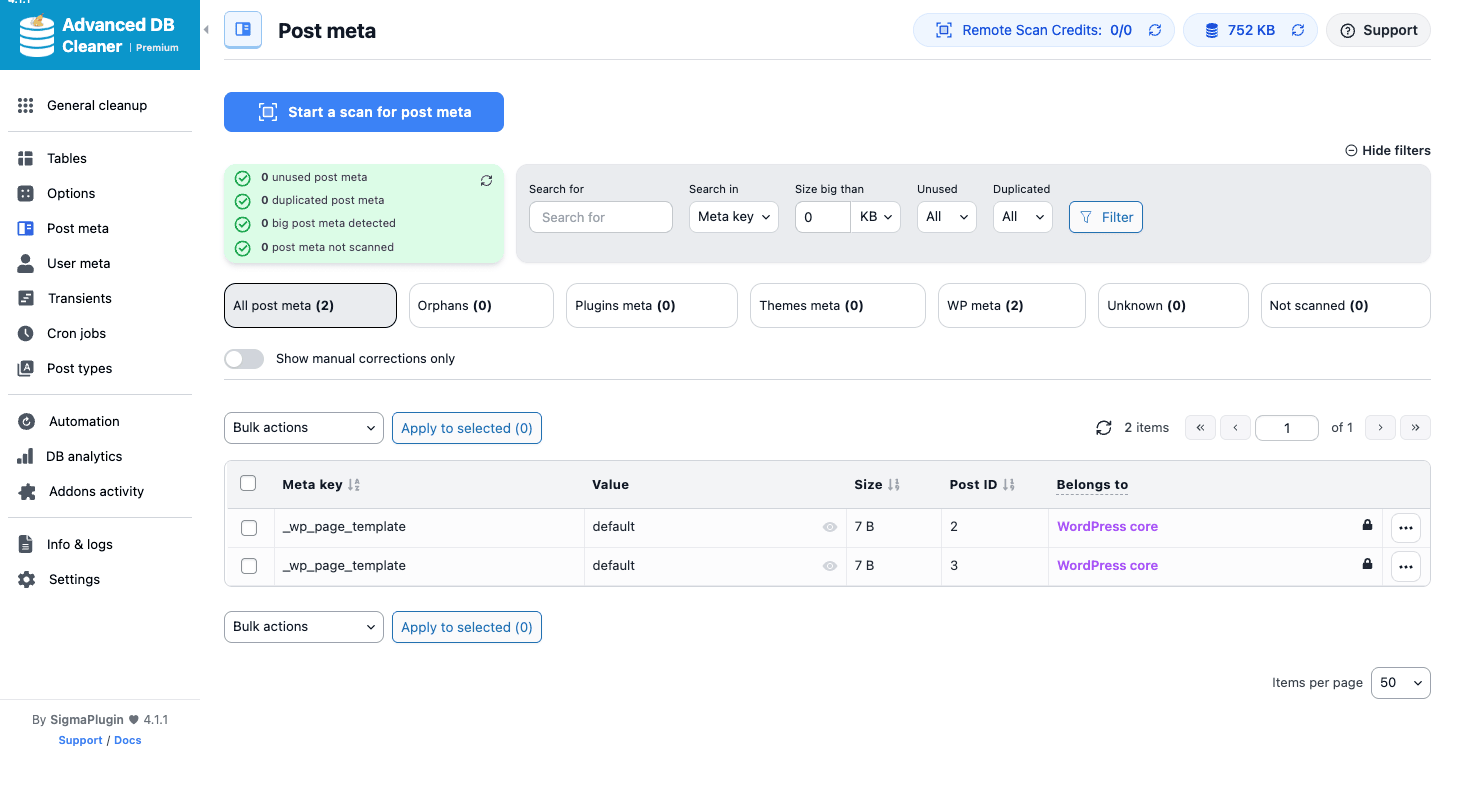Click the Size big than number field

pos(823,217)
